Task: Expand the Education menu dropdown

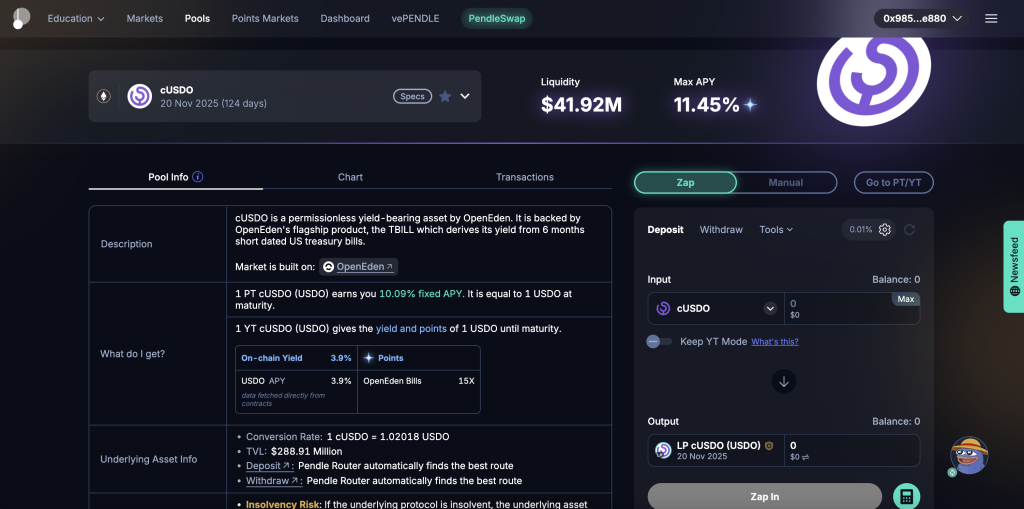Action: [76, 18]
